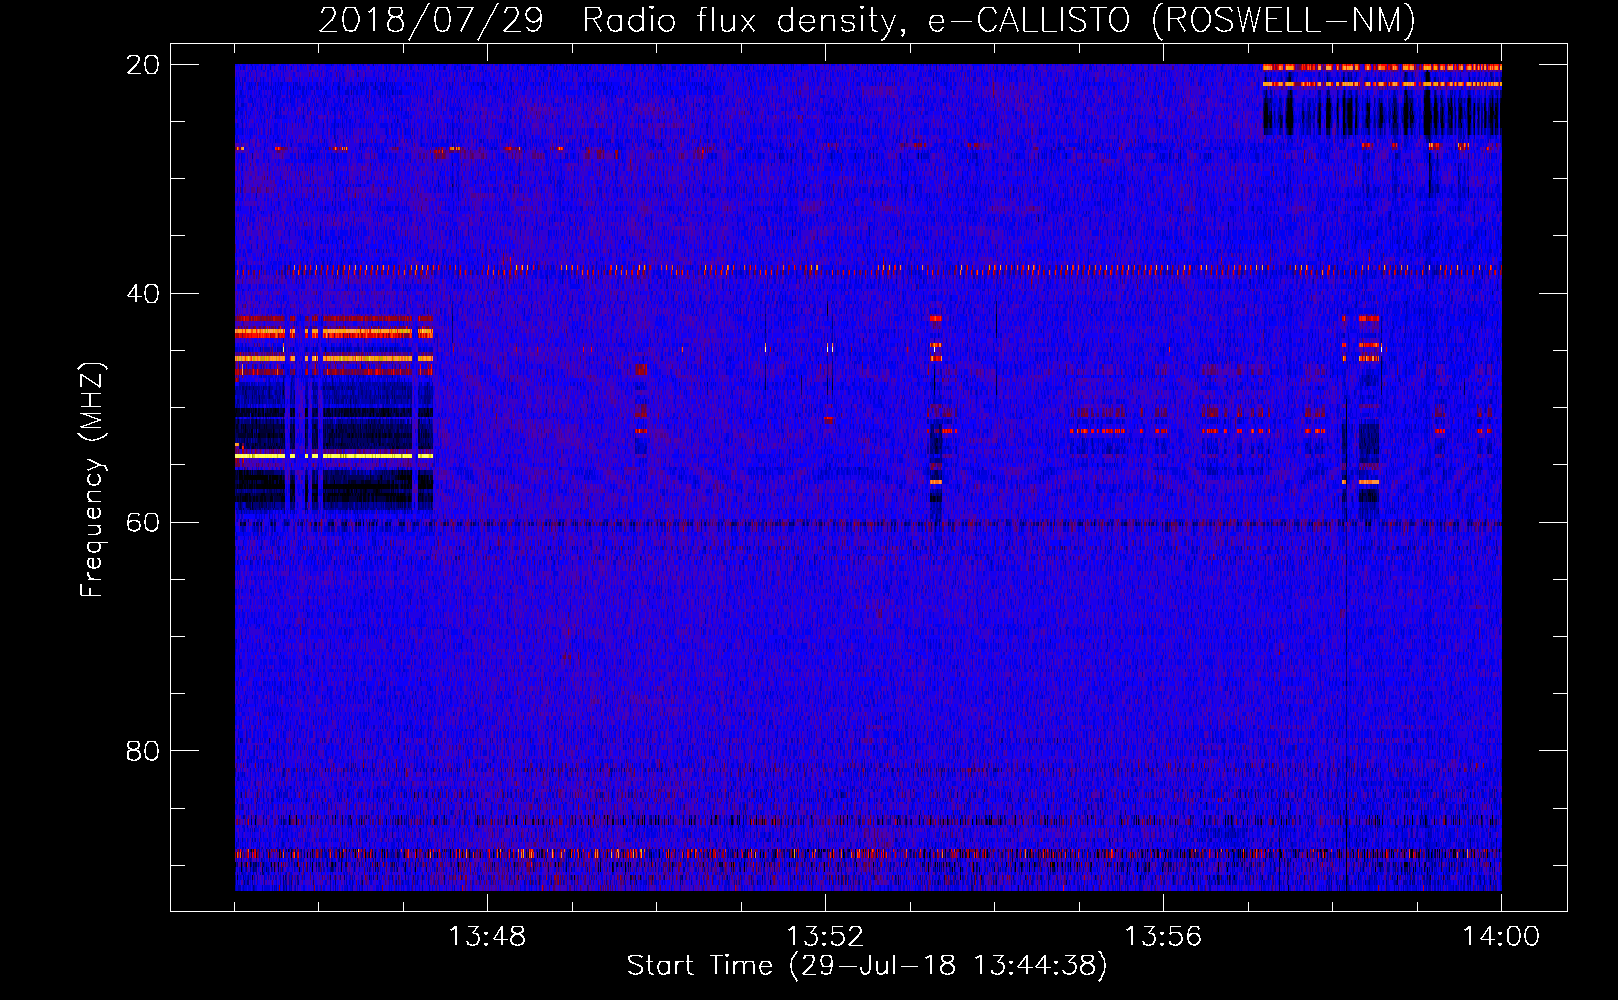Click the 13:52 time tick label

(x=825, y=937)
